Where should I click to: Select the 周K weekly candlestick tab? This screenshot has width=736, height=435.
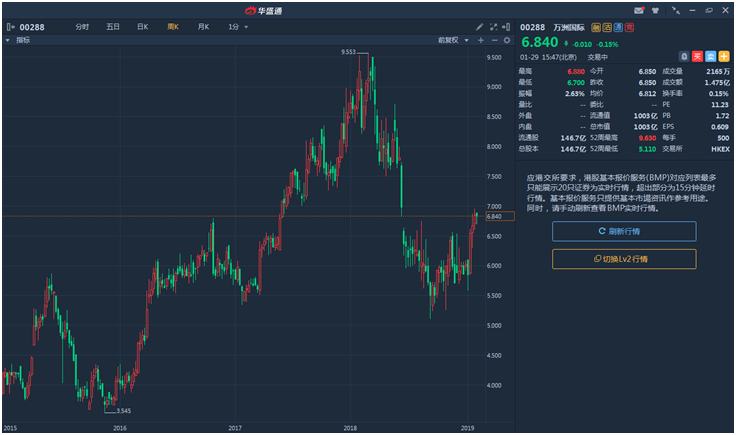pyautogui.click(x=173, y=27)
